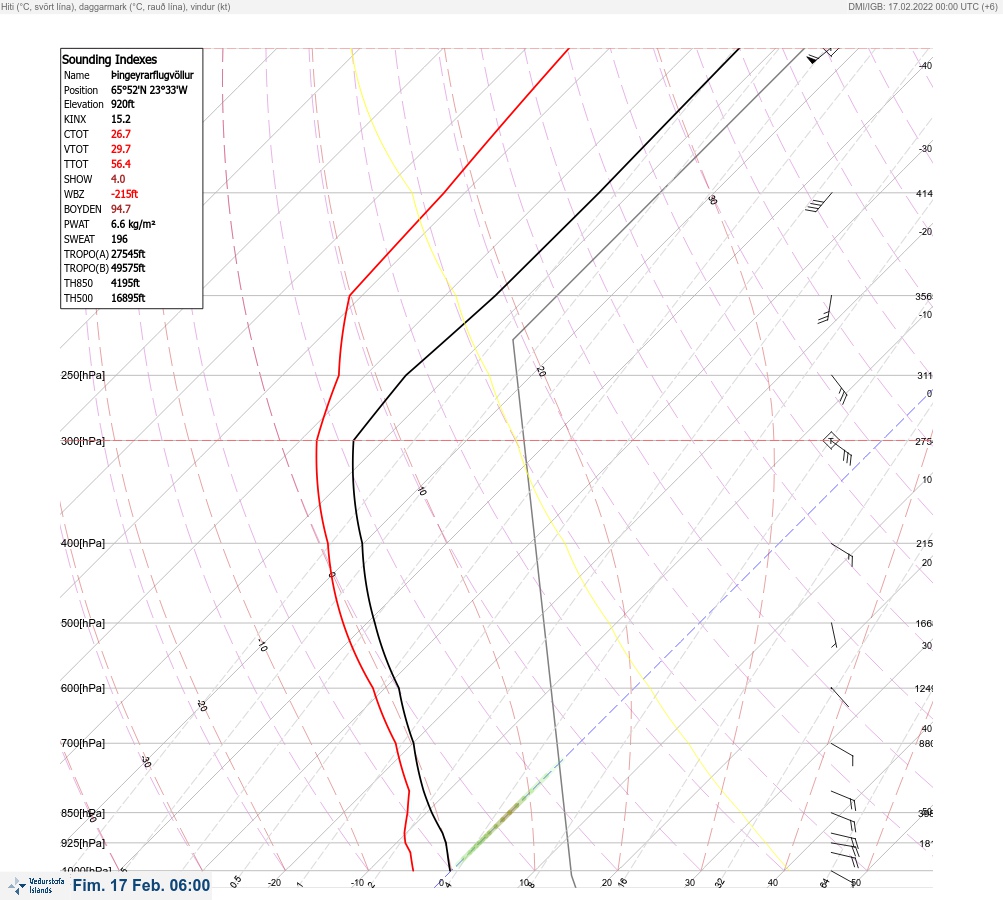Click the TTOT value 56.4
The image size is (1003, 900).
121,164
